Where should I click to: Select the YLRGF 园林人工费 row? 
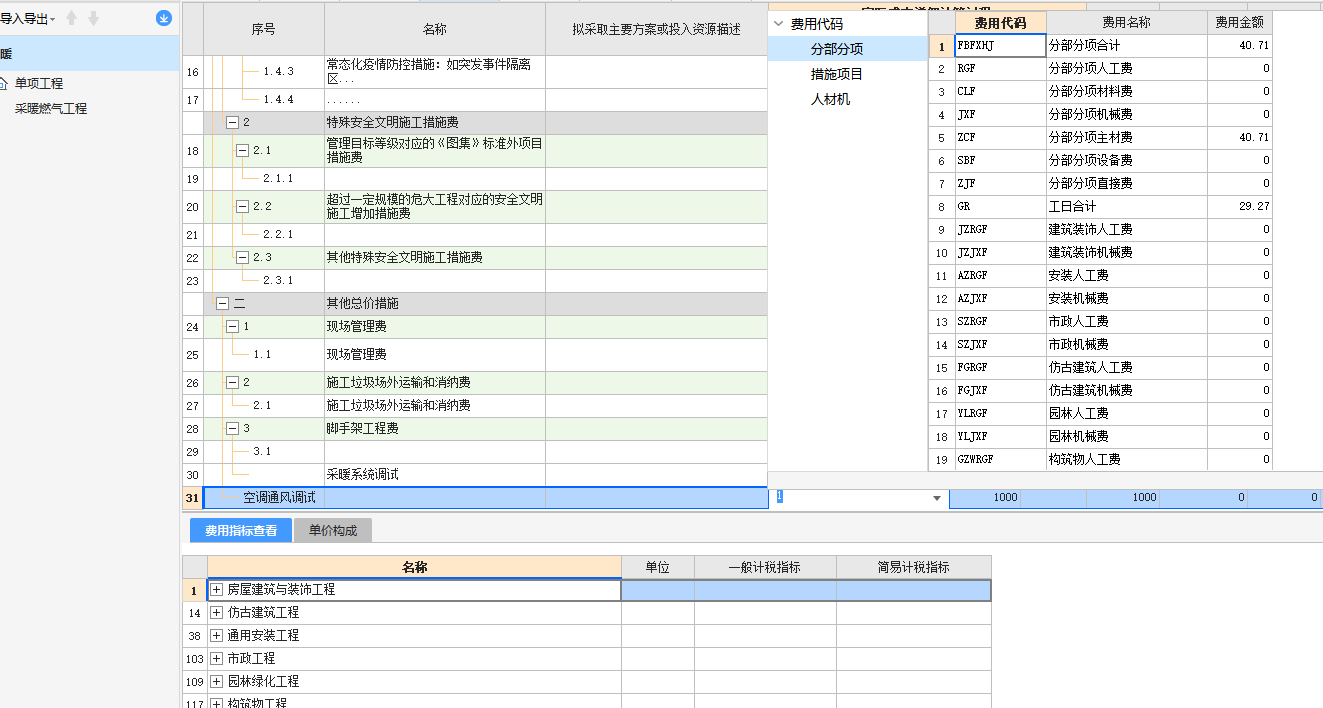tap(1100, 414)
